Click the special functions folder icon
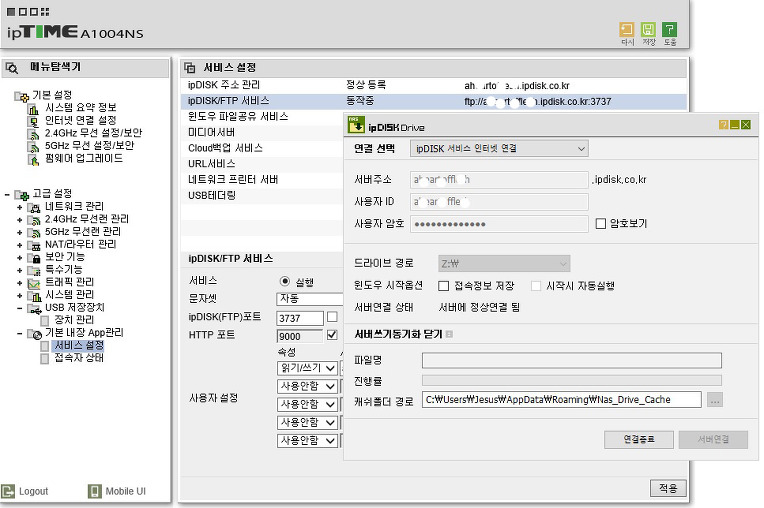The image size is (764, 508). coord(34,270)
